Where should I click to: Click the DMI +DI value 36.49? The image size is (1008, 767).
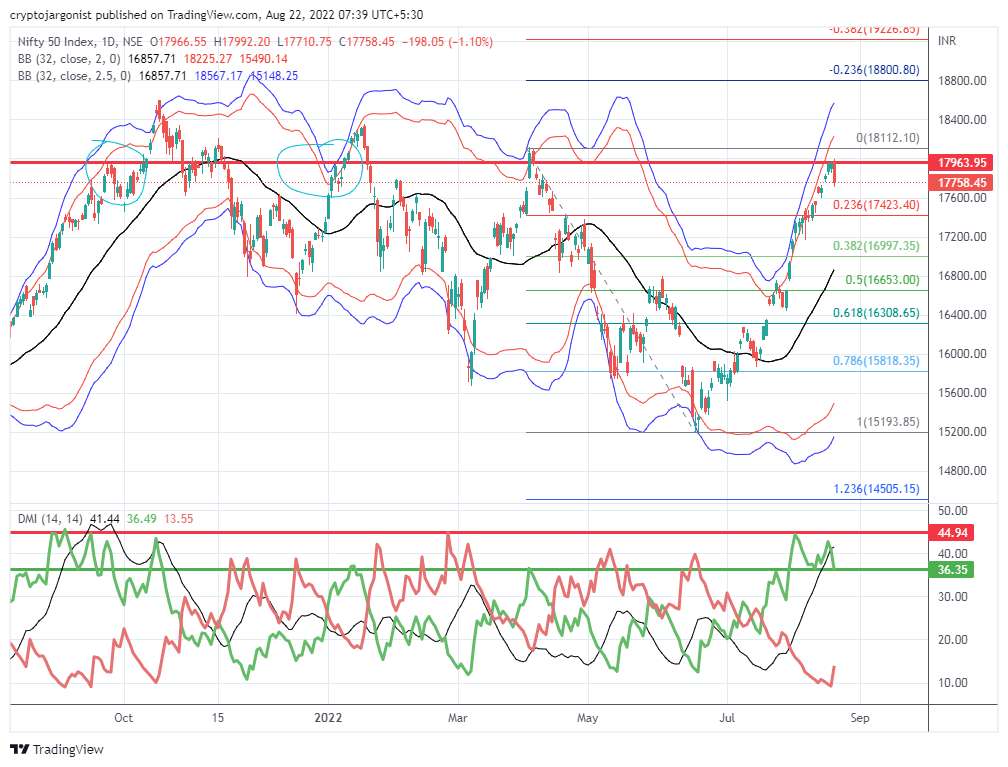[141, 519]
